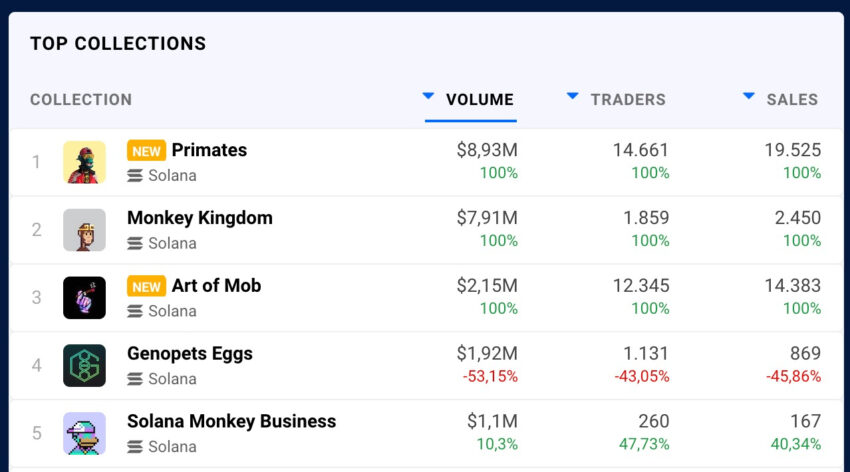Screen dimensions: 850x472
Task: Open the Primates collection thumbnail
Action: (x=84, y=162)
